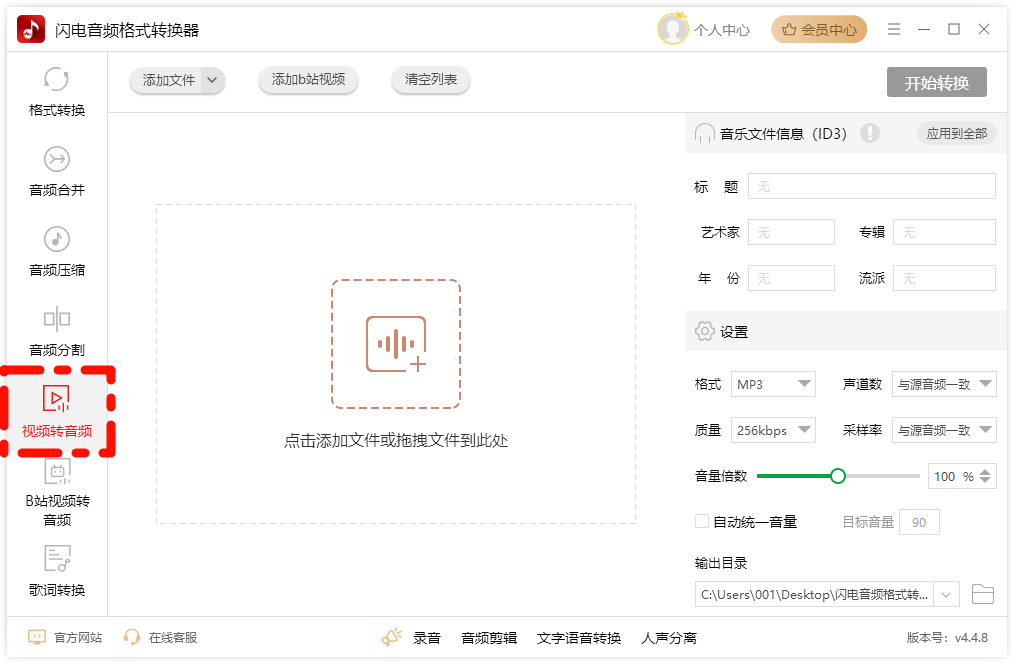Screen dimensions: 1014x664
Task: Click the 目标音量 value field showing 90
Action: 919,522
